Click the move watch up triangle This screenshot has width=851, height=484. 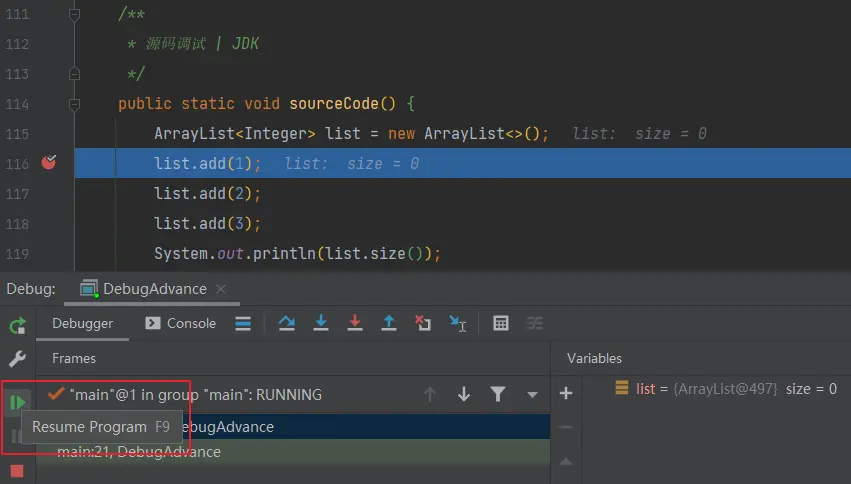click(566, 461)
